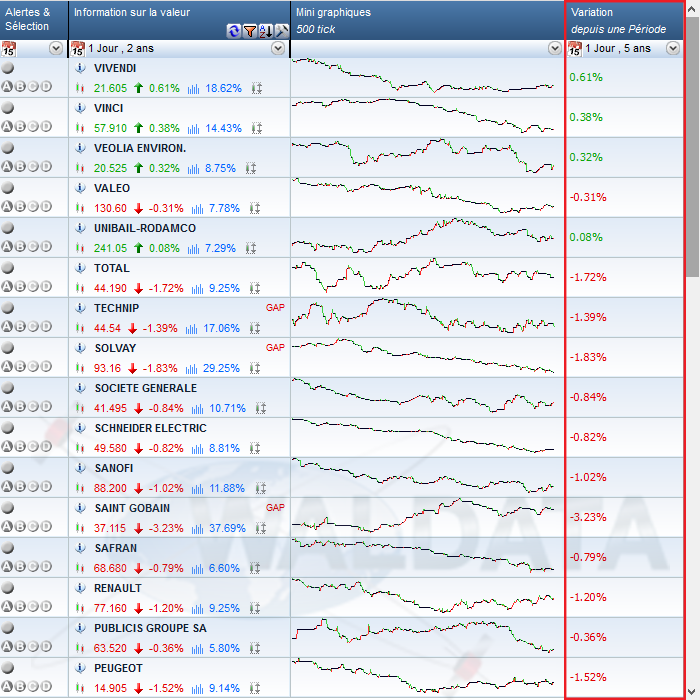Open the info icon for VIVENDI
Image resolution: width=700 pixels, height=700 pixels.
point(80,68)
